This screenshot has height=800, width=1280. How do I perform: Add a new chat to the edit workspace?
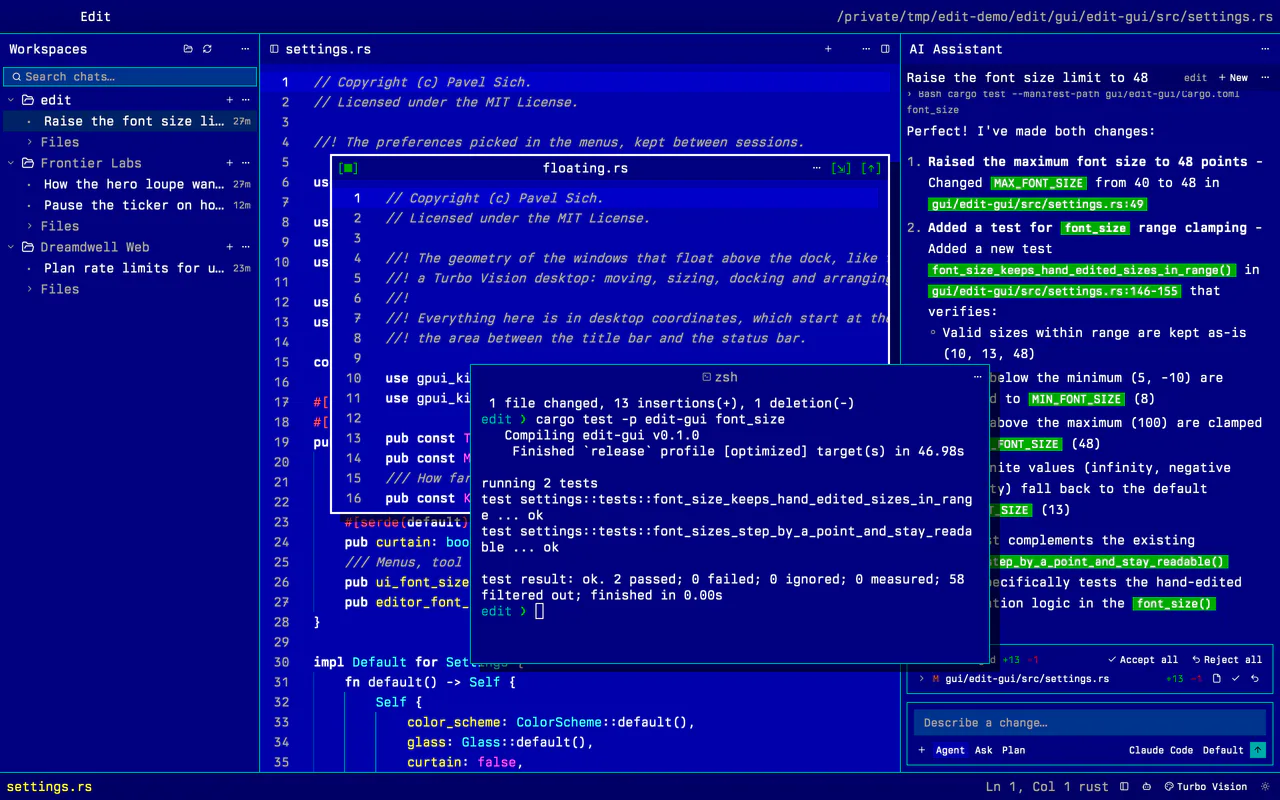tap(230, 100)
